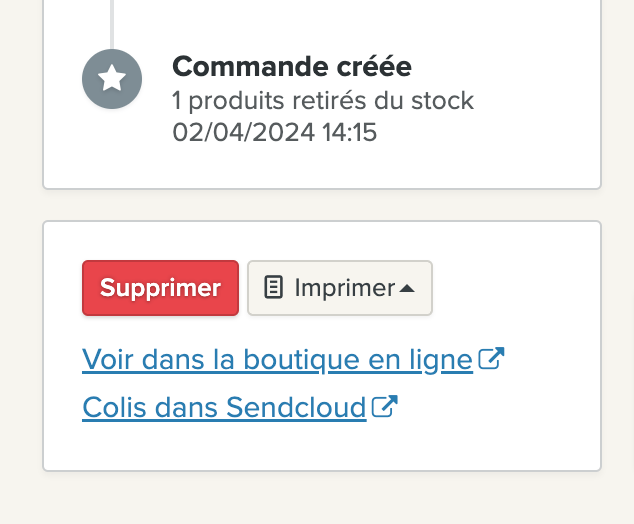Click the red Supprimer button

coord(161,288)
